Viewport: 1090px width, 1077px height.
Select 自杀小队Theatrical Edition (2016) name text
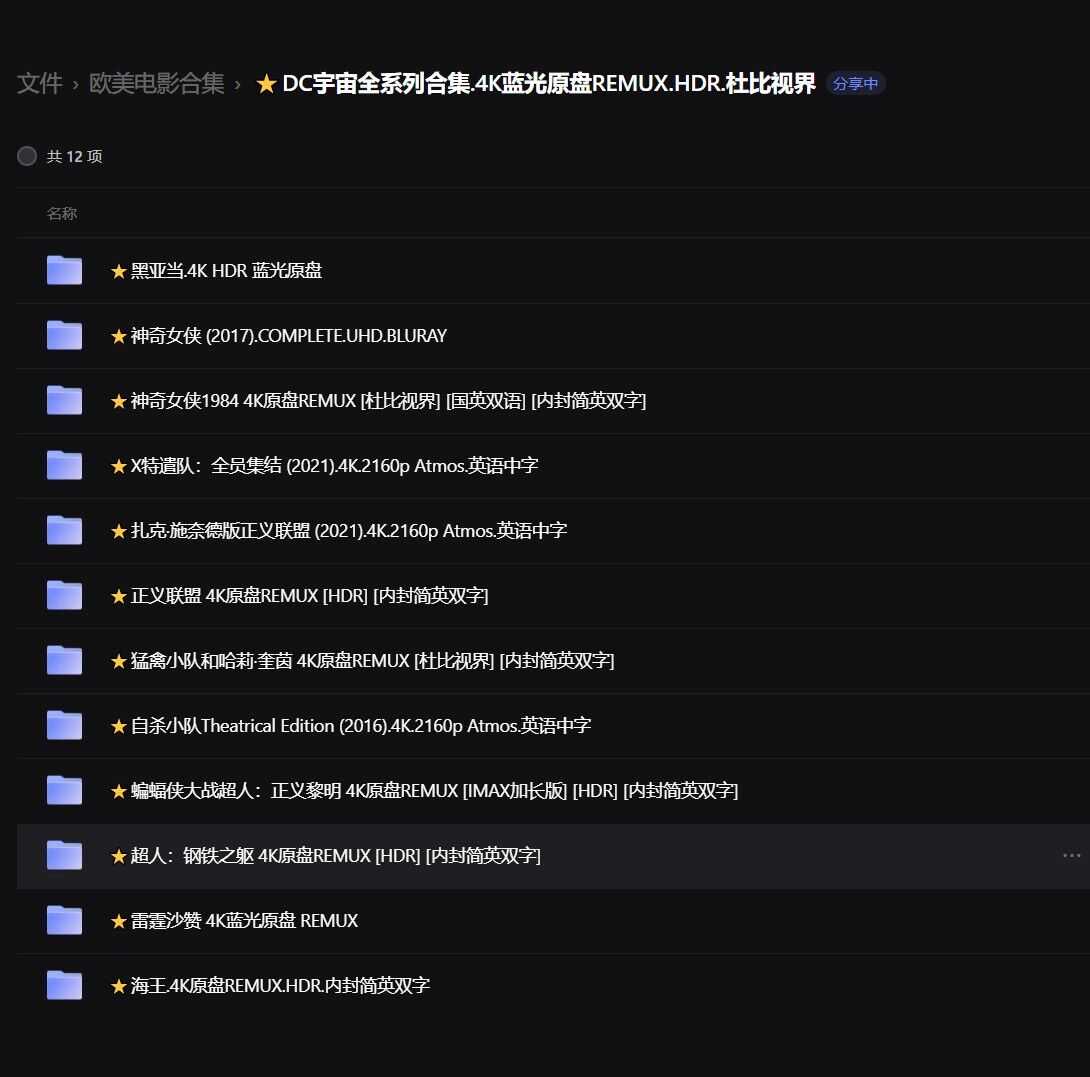(361, 726)
